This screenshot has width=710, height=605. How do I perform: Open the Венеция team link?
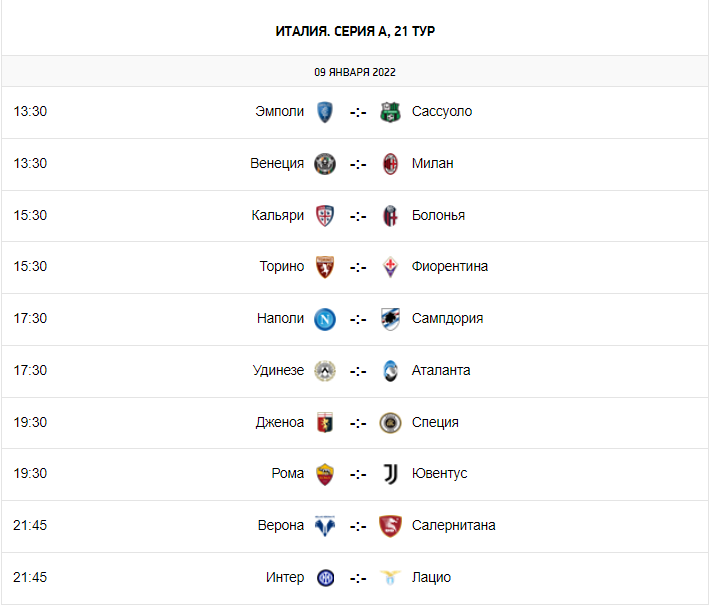click(277, 163)
